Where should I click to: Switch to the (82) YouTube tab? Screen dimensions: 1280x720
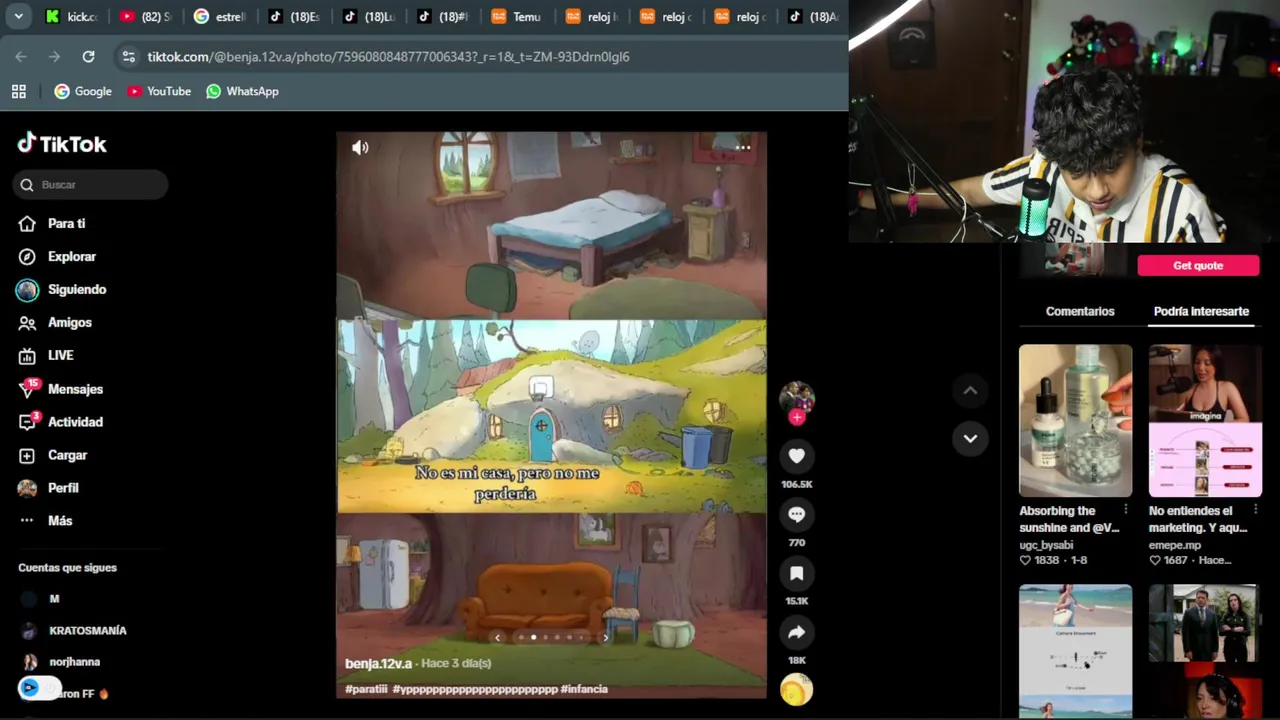pyautogui.click(x=146, y=16)
